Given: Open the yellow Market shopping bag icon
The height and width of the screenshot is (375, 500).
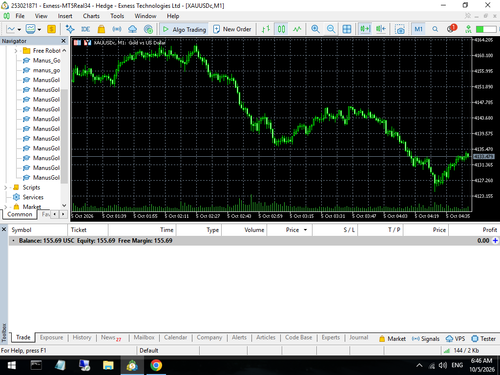Looking at the screenshot, I should point(101,29).
